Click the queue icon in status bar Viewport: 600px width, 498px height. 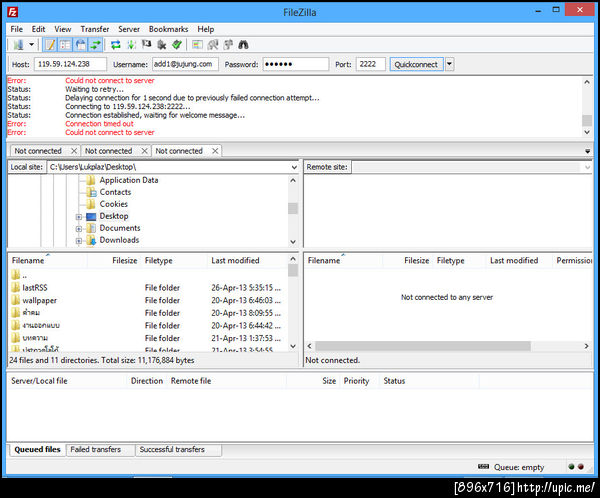tap(483, 467)
